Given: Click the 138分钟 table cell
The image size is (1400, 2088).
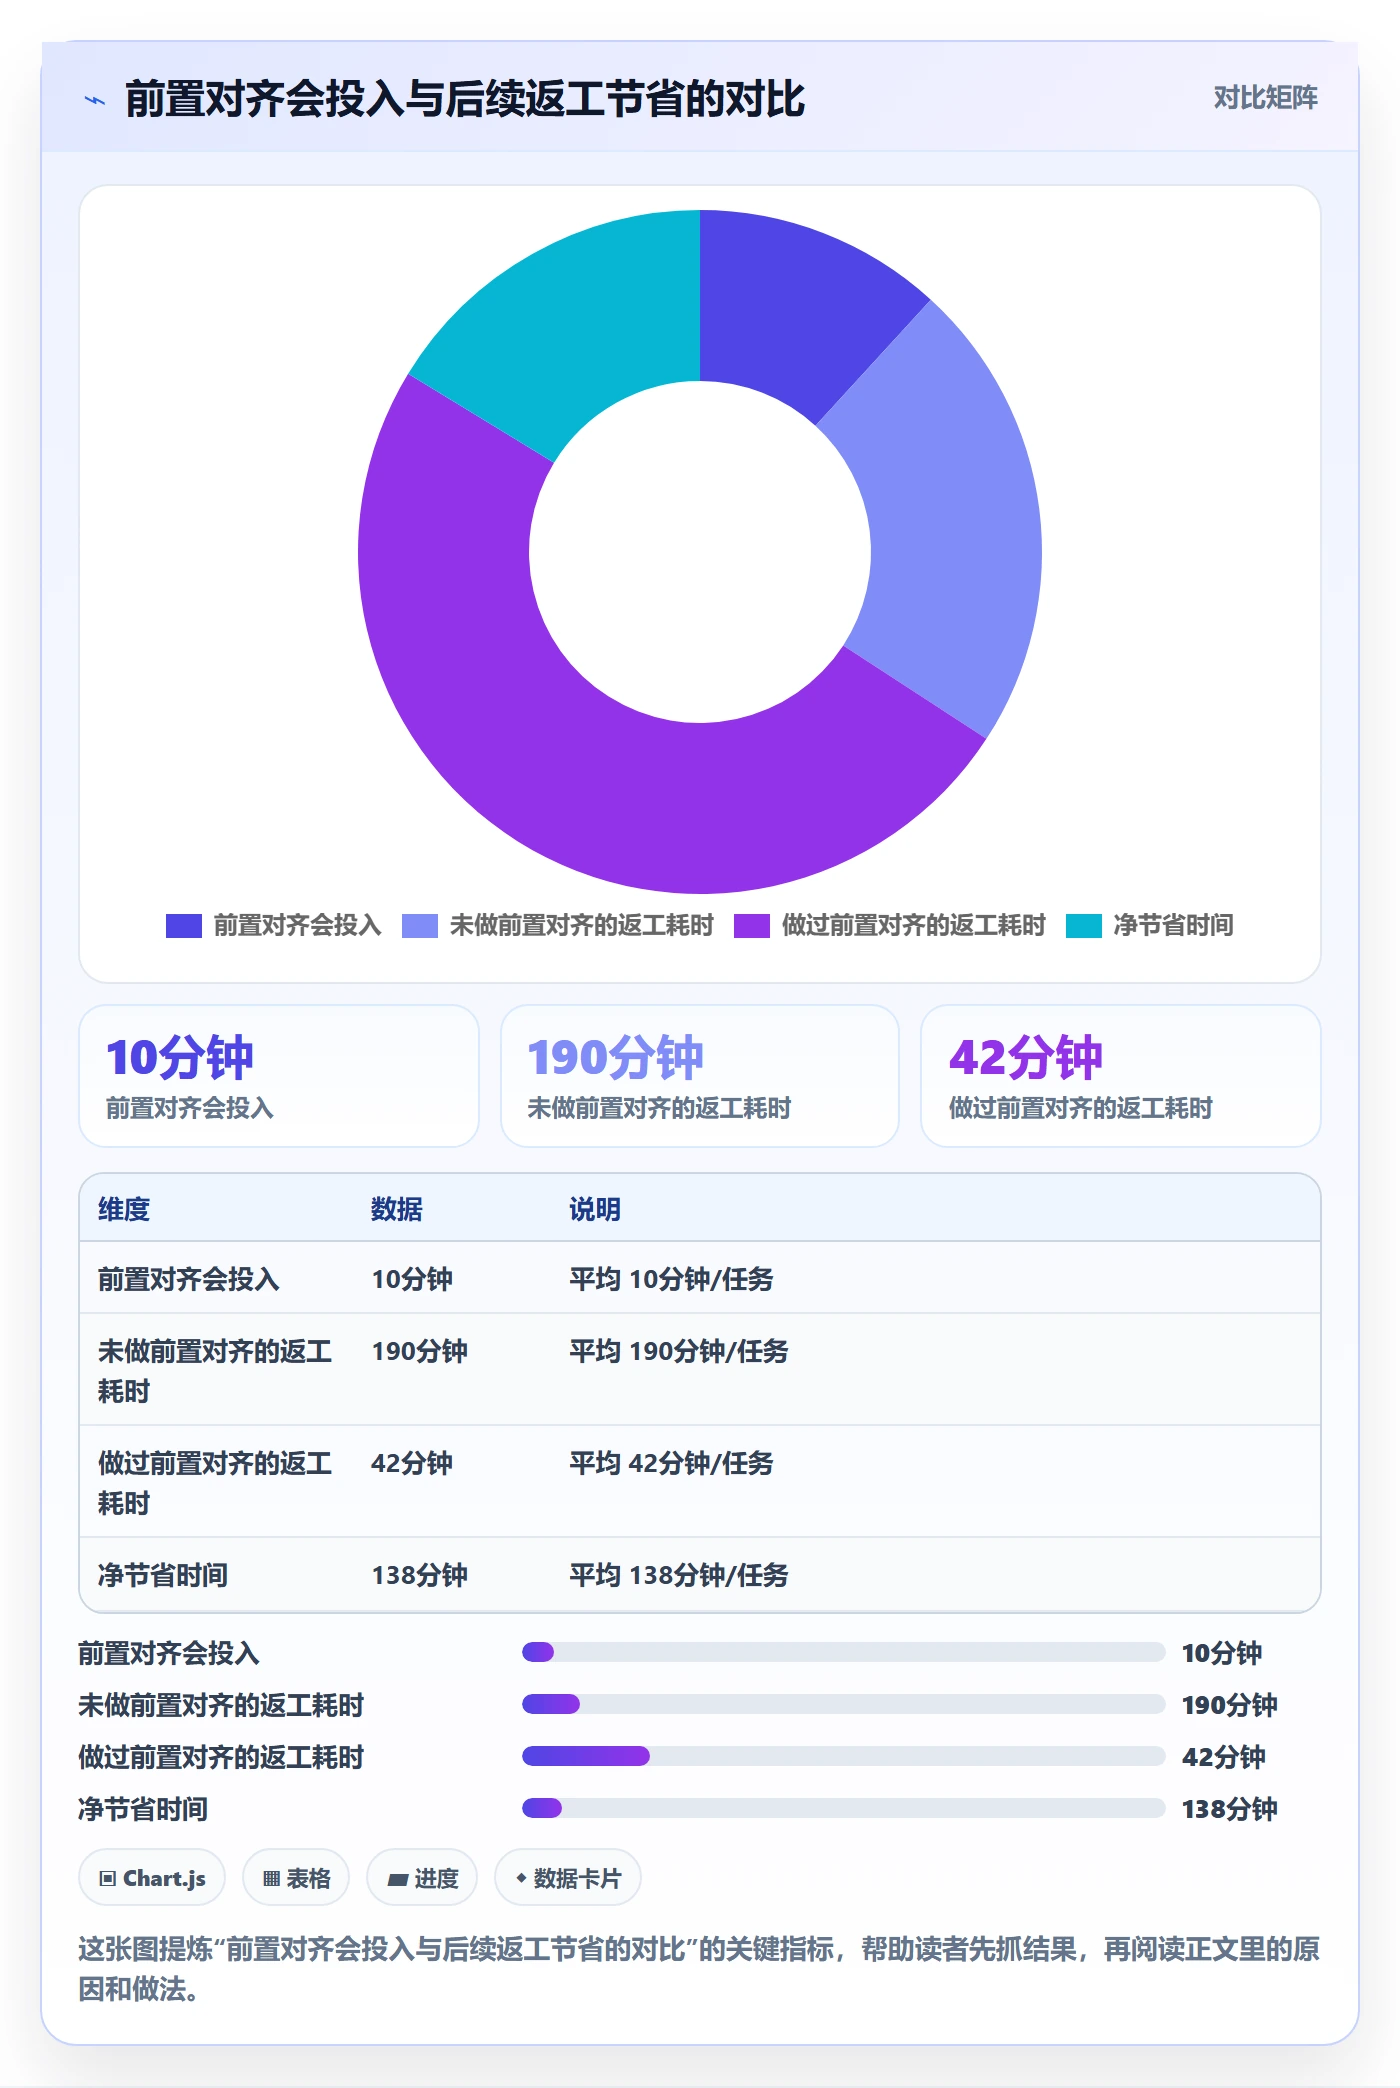Looking at the screenshot, I should pos(420,1575).
